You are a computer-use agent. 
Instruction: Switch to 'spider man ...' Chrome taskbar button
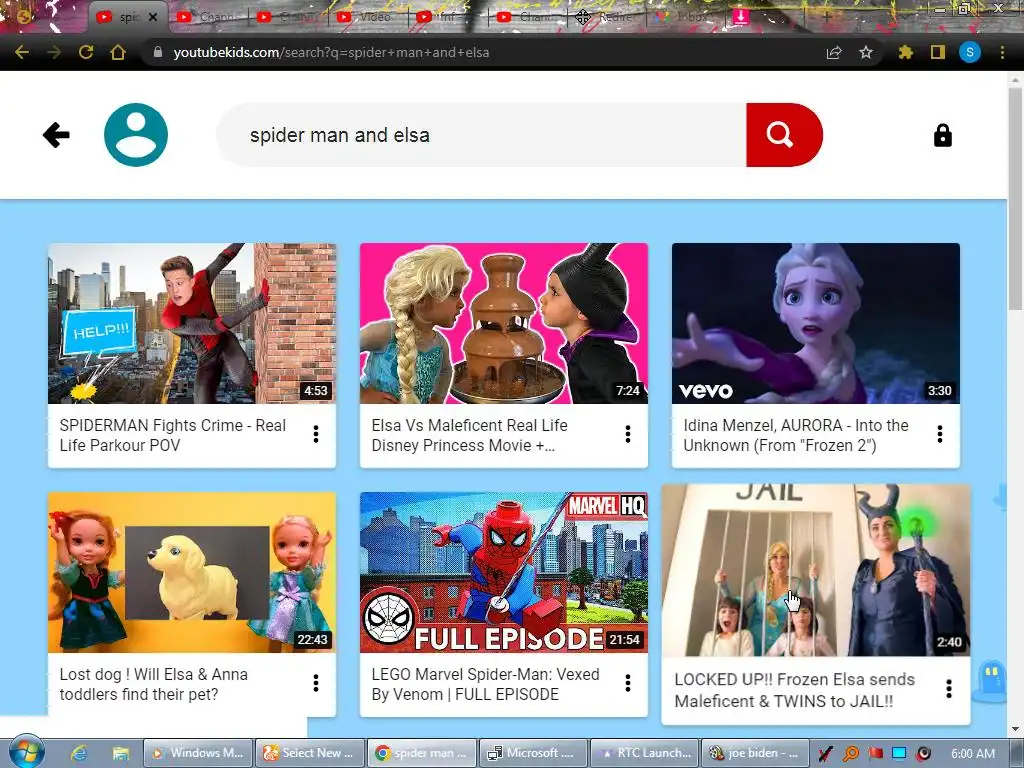[421, 753]
